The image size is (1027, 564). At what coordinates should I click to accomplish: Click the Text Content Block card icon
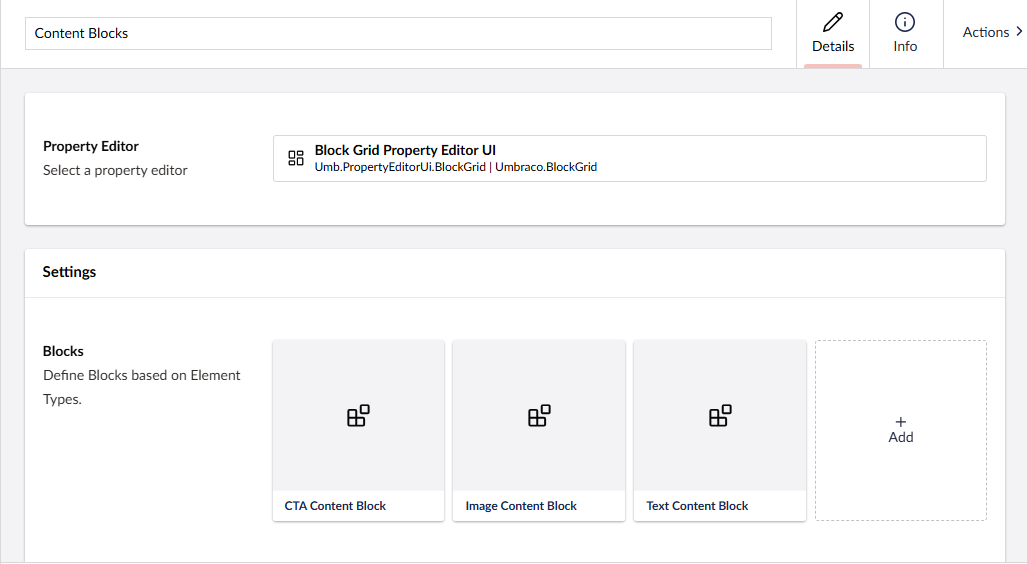click(720, 416)
